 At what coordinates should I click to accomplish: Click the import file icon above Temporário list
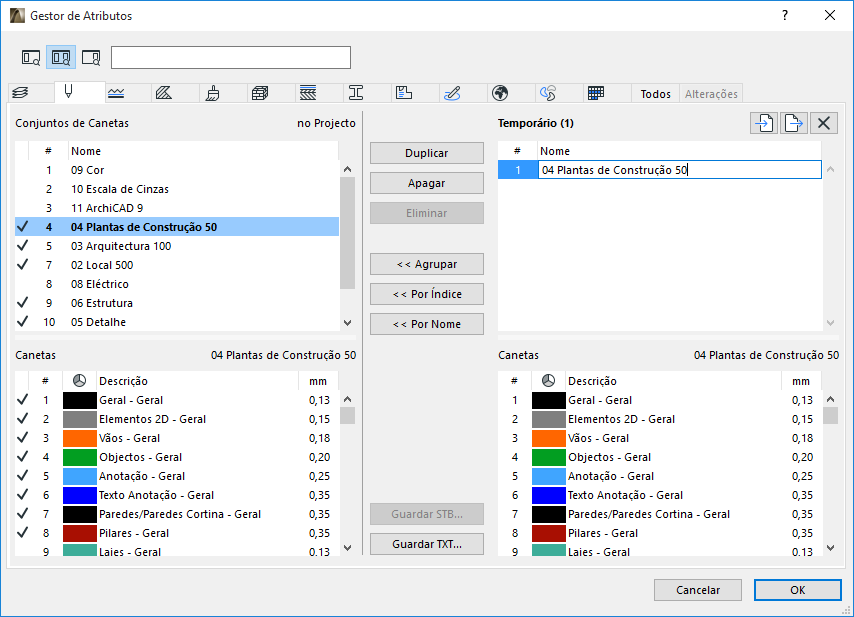764,123
